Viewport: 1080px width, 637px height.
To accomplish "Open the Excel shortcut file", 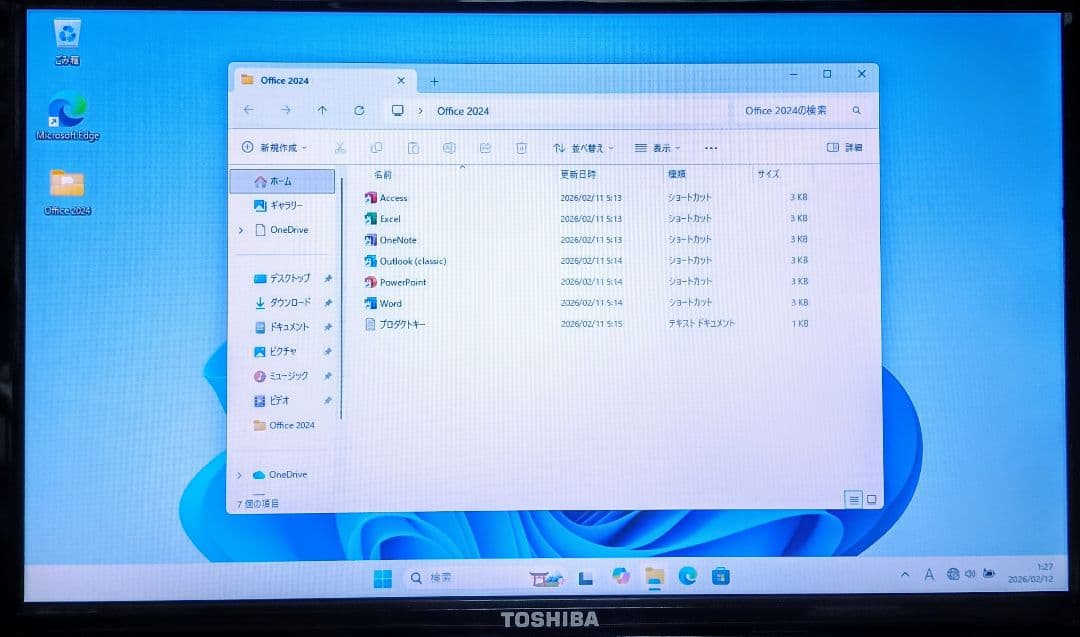I will (x=382, y=219).
